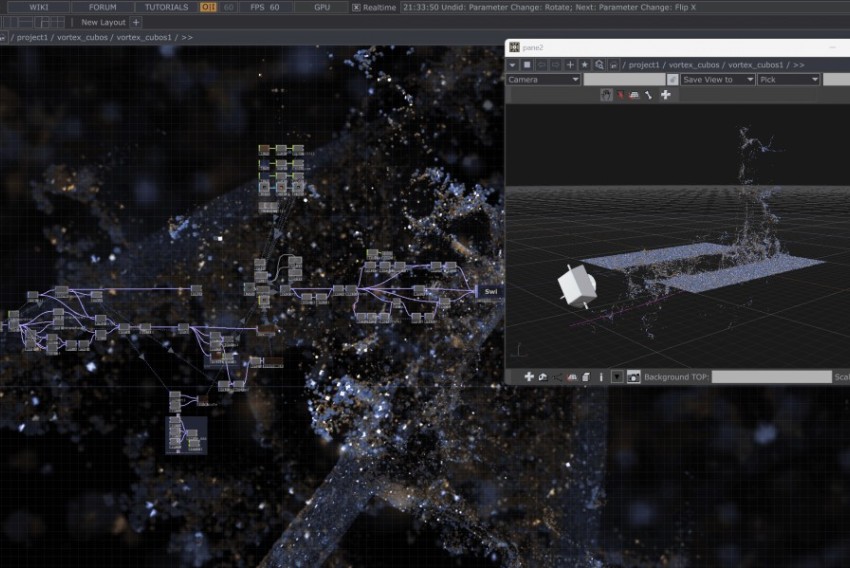850x568 pixels.
Task: Click the stop square icon in pane2
Action: point(527,64)
